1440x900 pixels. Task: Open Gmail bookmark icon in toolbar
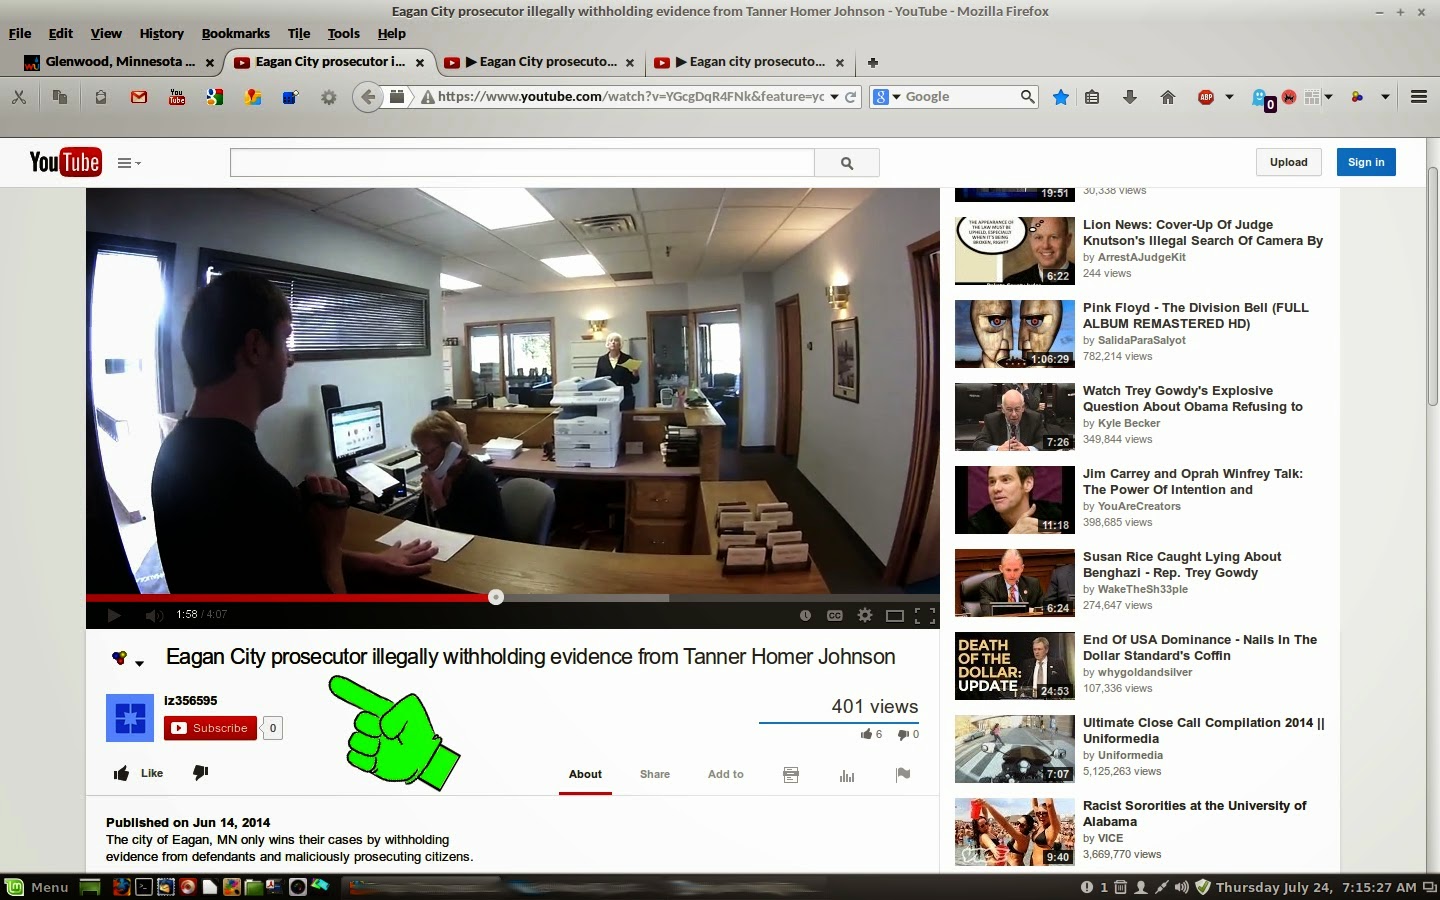coord(139,97)
